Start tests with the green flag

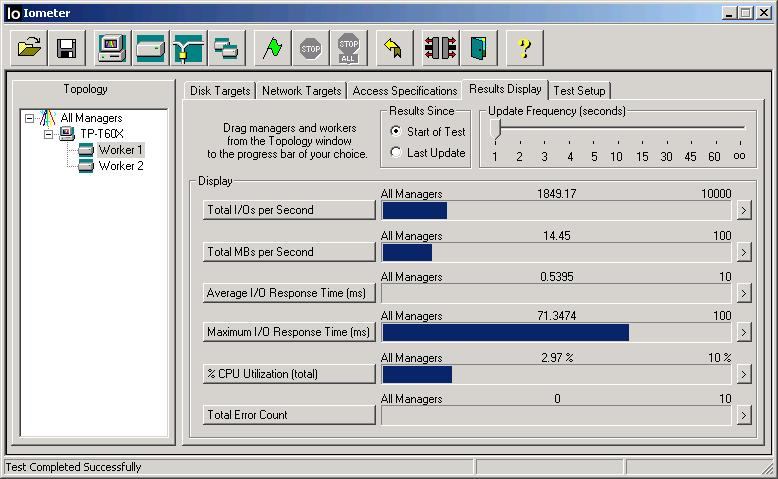pos(272,48)
